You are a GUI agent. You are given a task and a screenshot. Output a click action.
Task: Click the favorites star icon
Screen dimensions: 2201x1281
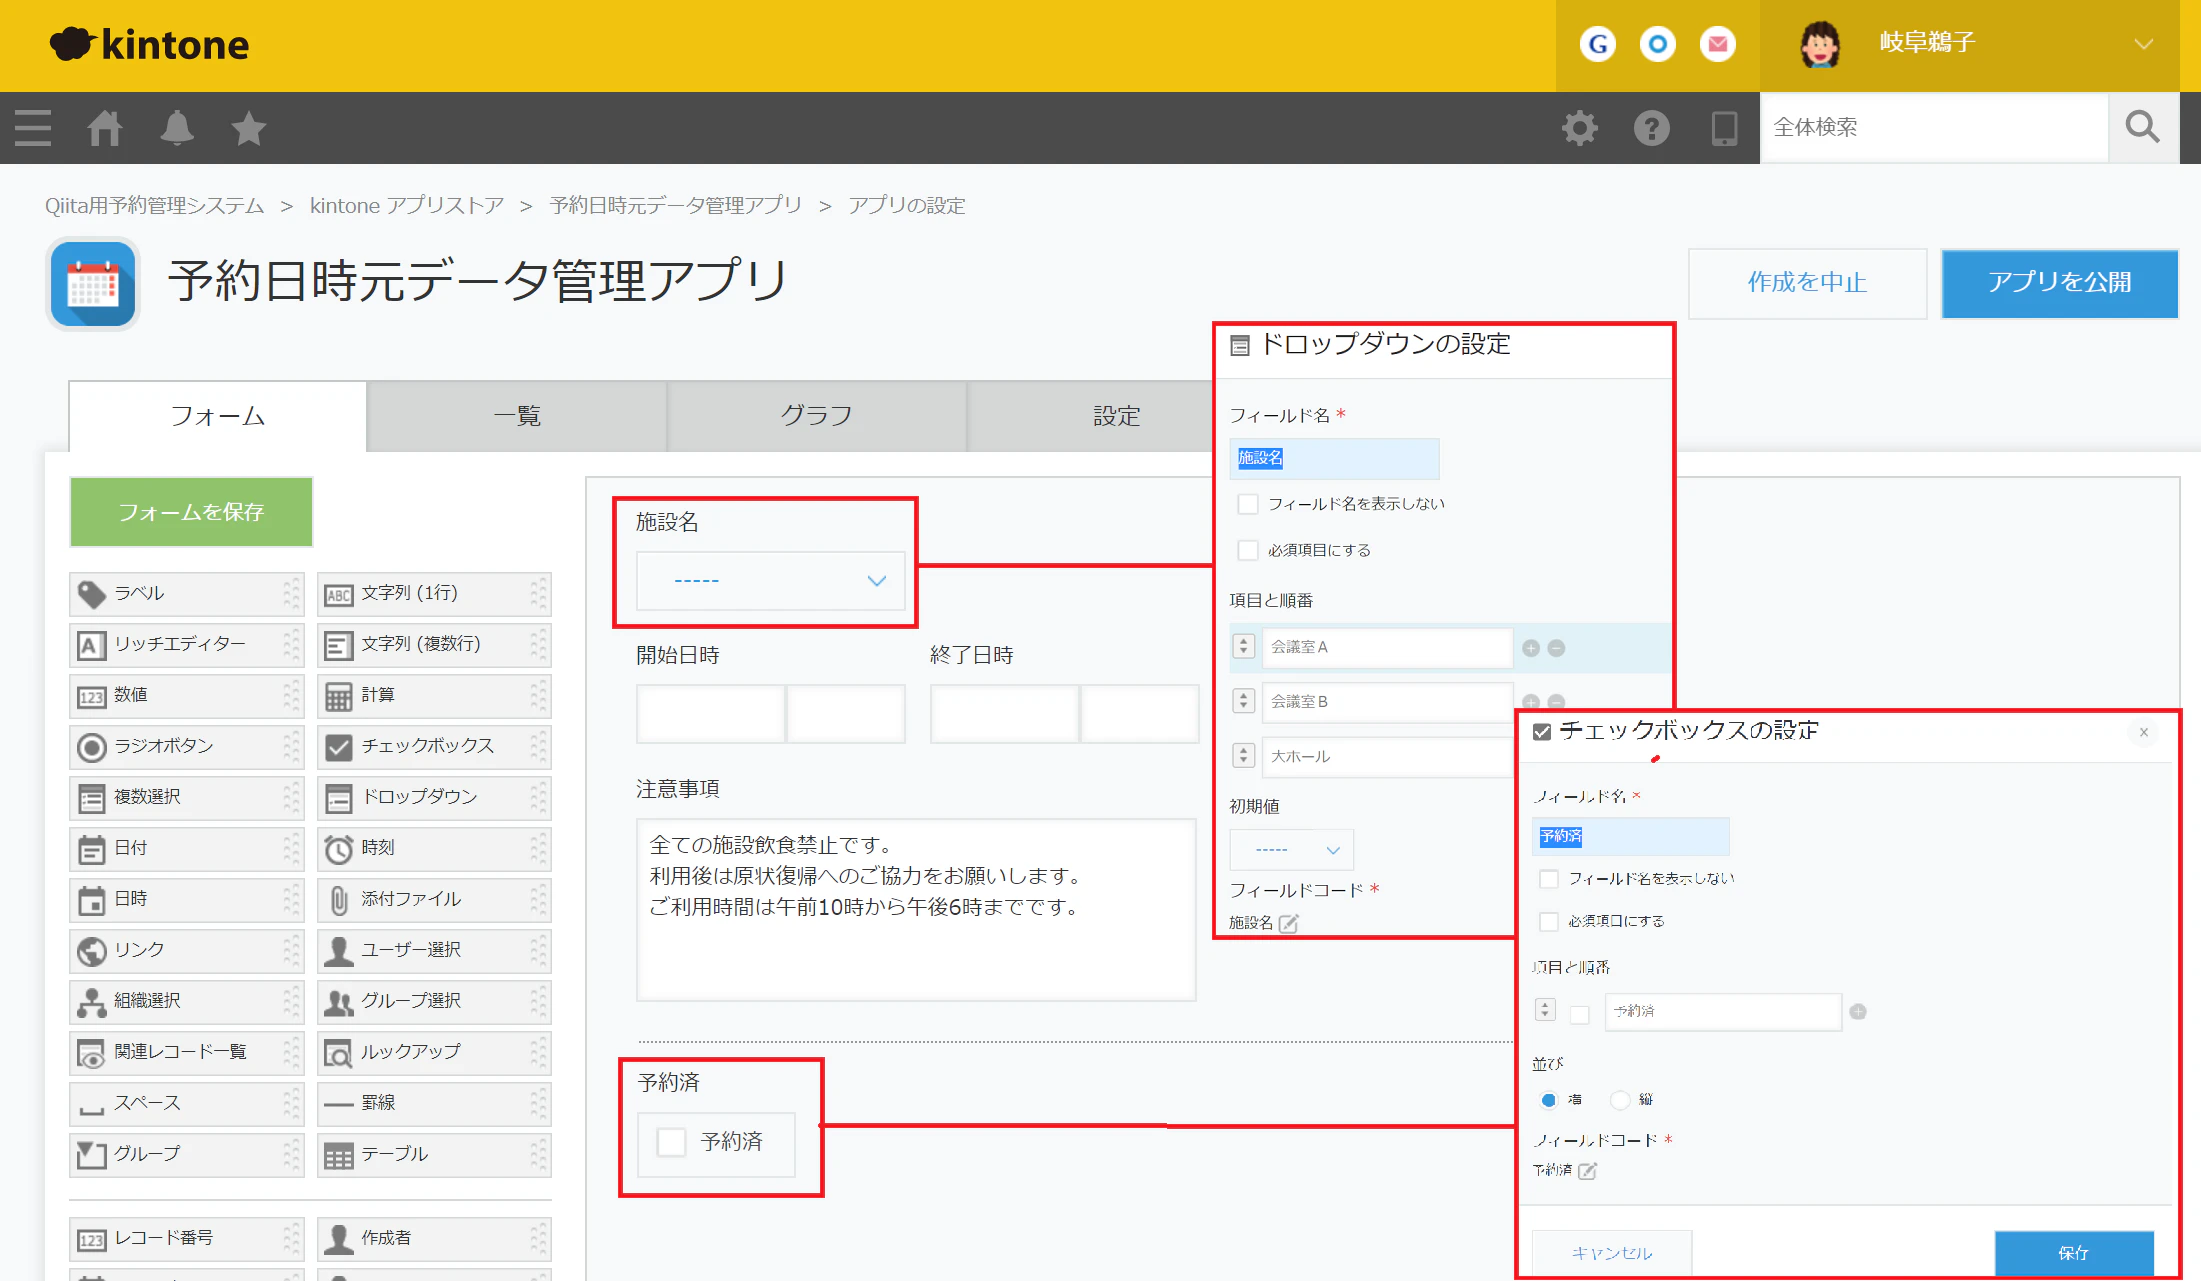click(248, 128)
